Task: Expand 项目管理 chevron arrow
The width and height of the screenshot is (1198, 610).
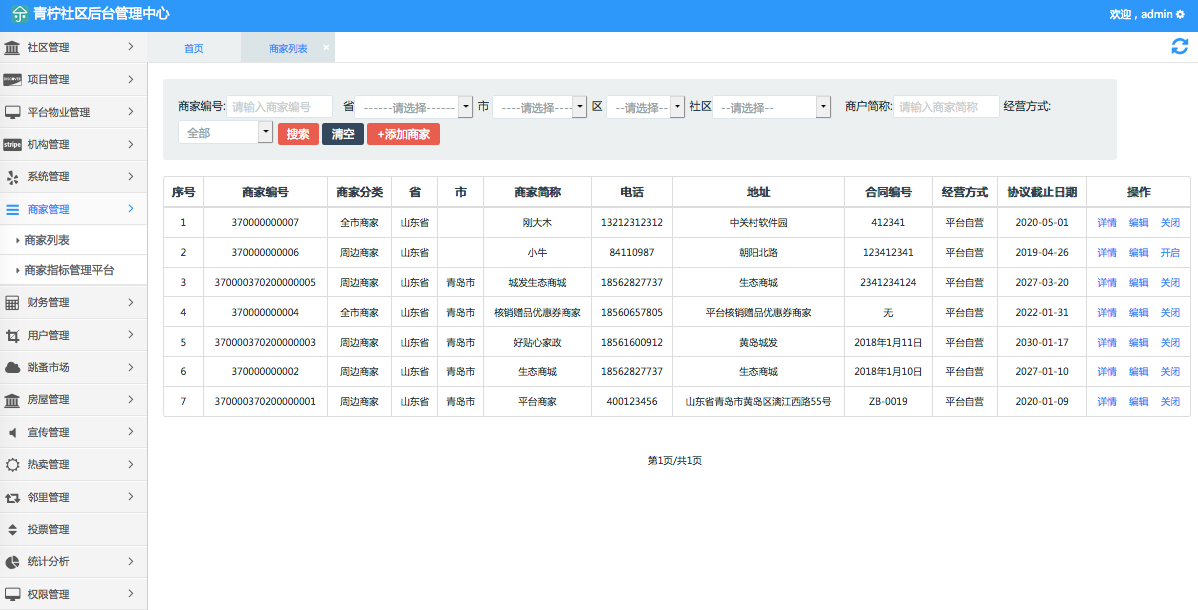Action: tap(131, 79)
